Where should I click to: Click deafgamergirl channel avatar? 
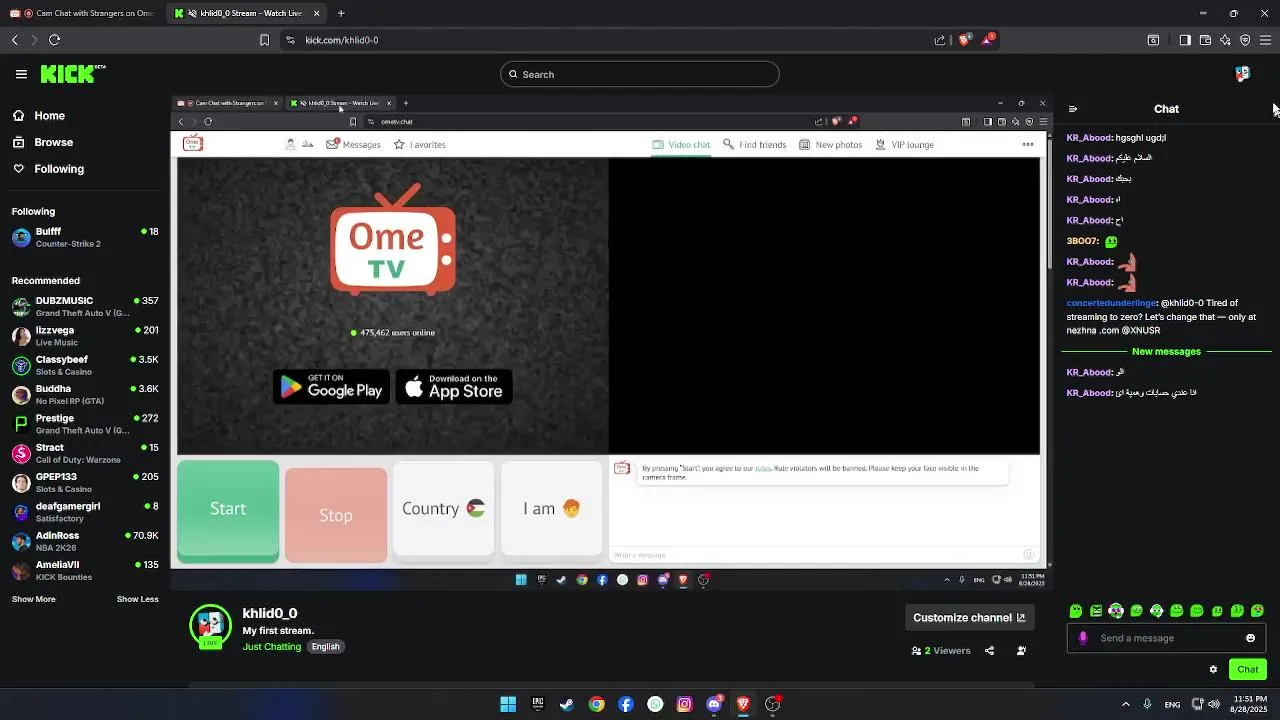click(x=21, y=512)
